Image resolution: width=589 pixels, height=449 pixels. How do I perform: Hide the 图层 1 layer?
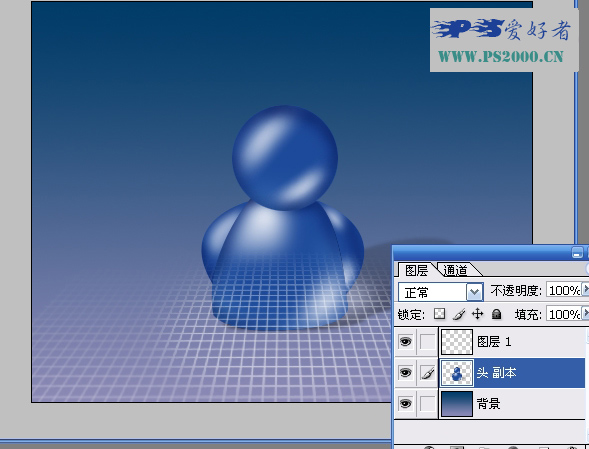coord(405,342)
